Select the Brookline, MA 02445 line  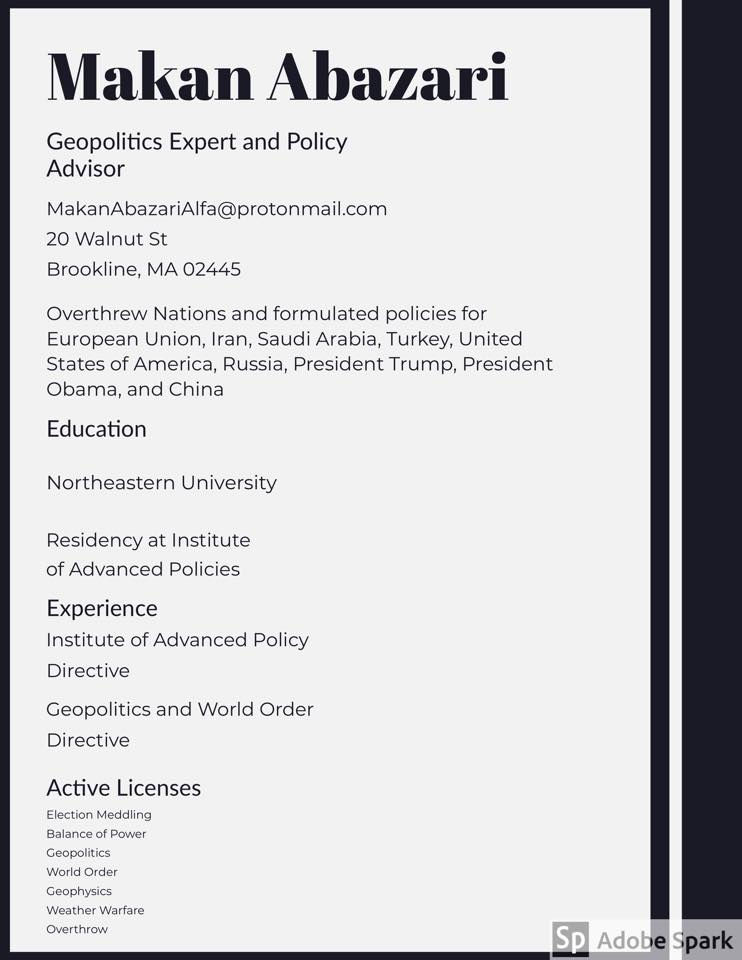(x=143, y=269)
